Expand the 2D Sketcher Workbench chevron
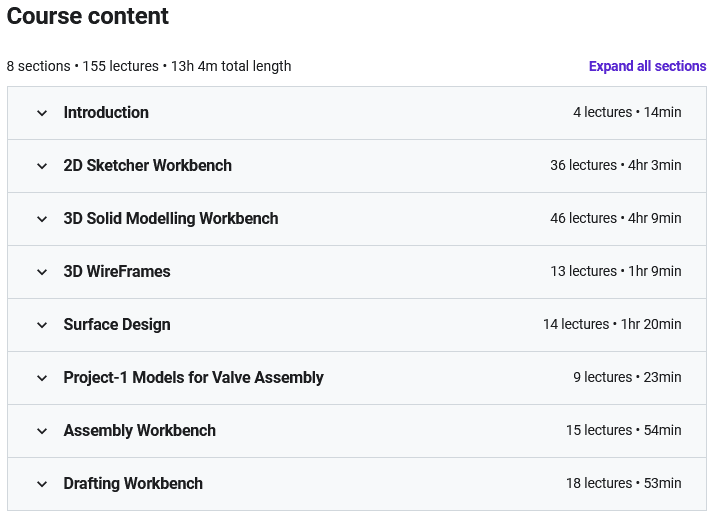Screen dimensions: 714x517 tap(42, 166)
